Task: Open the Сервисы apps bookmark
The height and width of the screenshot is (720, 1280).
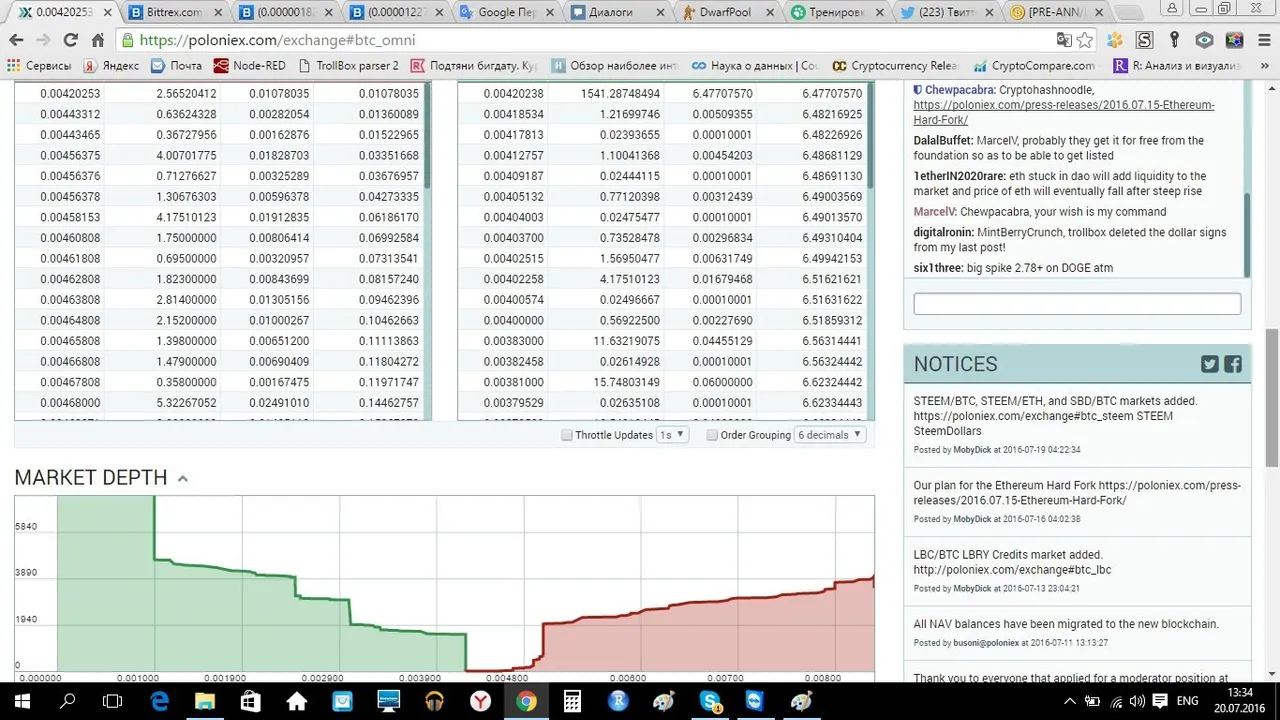Action: [39, 66]
